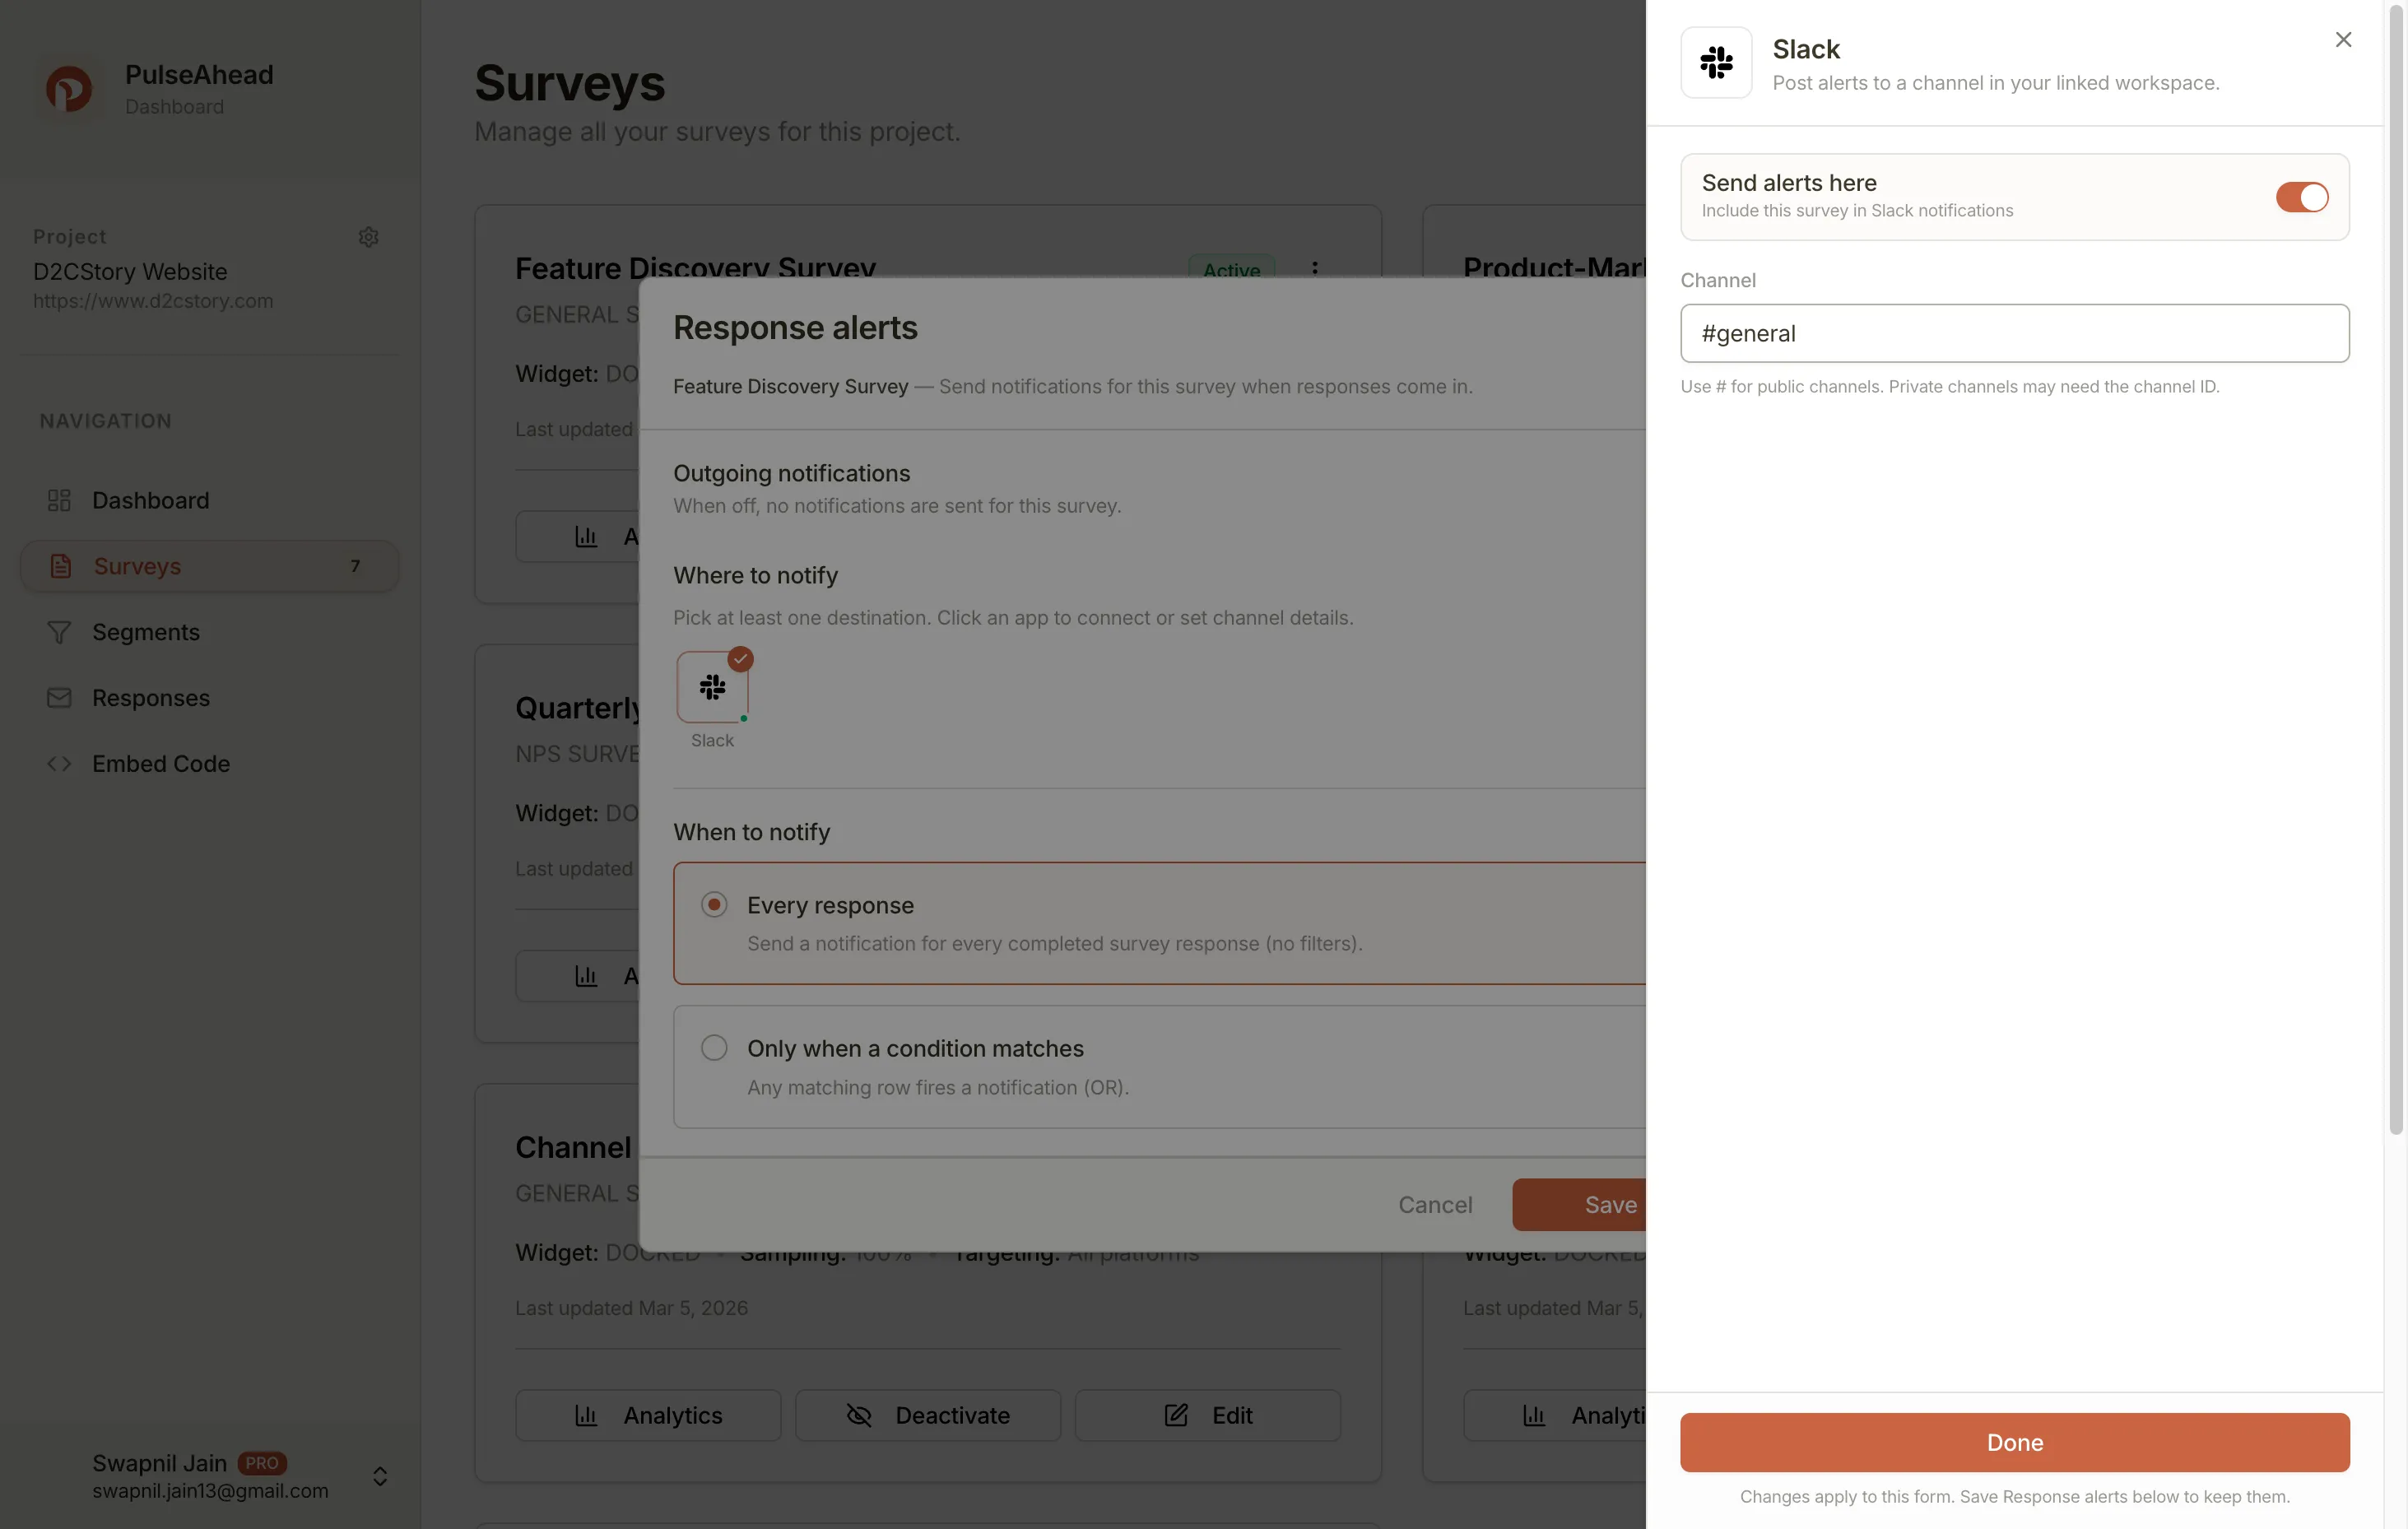Select the Every response radio button
The image size is (2408, 1529).
click(x=713, y=903)
